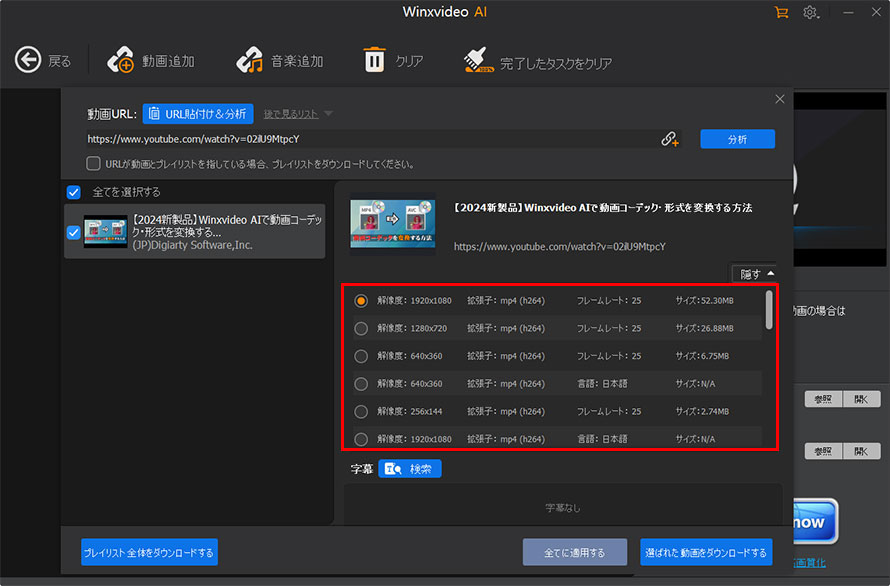Click the video URL input field
Screen dimensions: 890x586
click(372, 139)
